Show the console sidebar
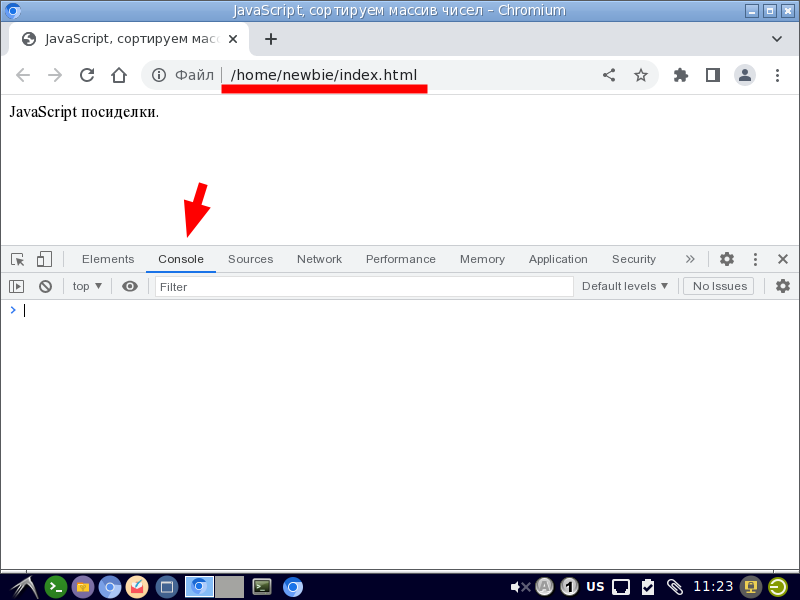Image resolution: width=800 pixels, height=600 pixels. tap(16, 287)
